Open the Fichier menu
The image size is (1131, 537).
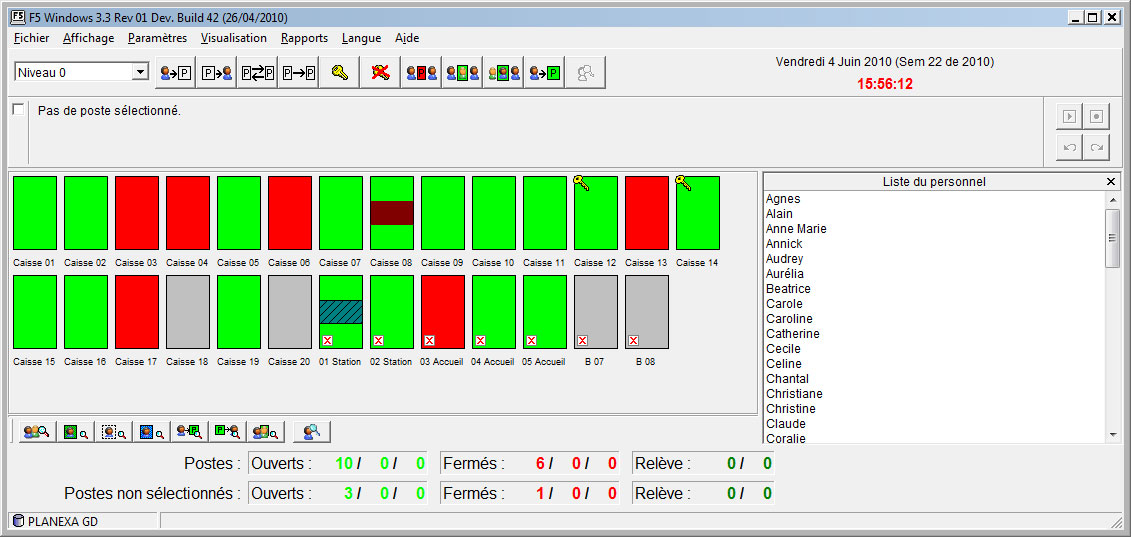pos(32,38)
